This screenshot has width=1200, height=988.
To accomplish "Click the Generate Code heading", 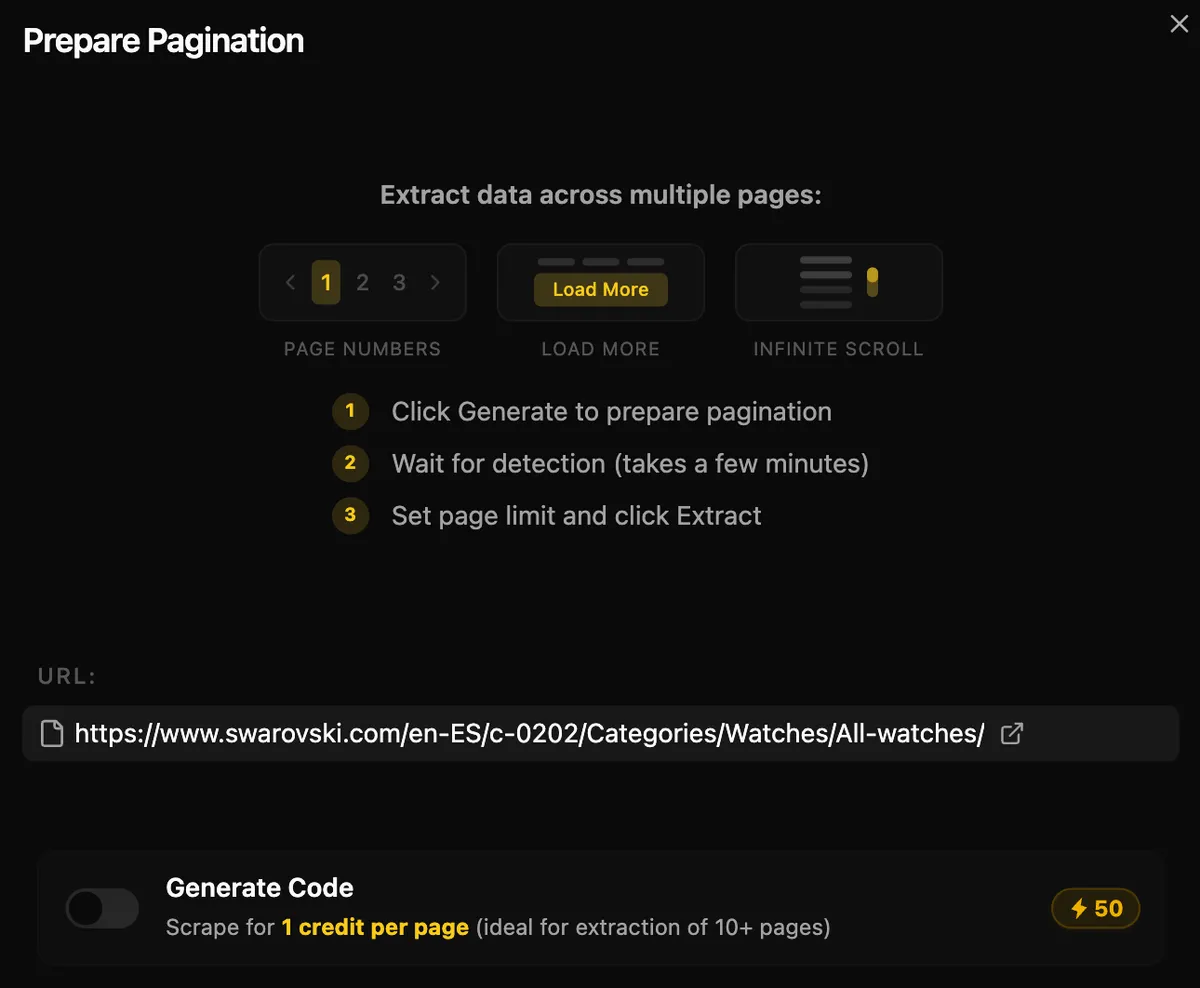I will click(x=259, y=887).
